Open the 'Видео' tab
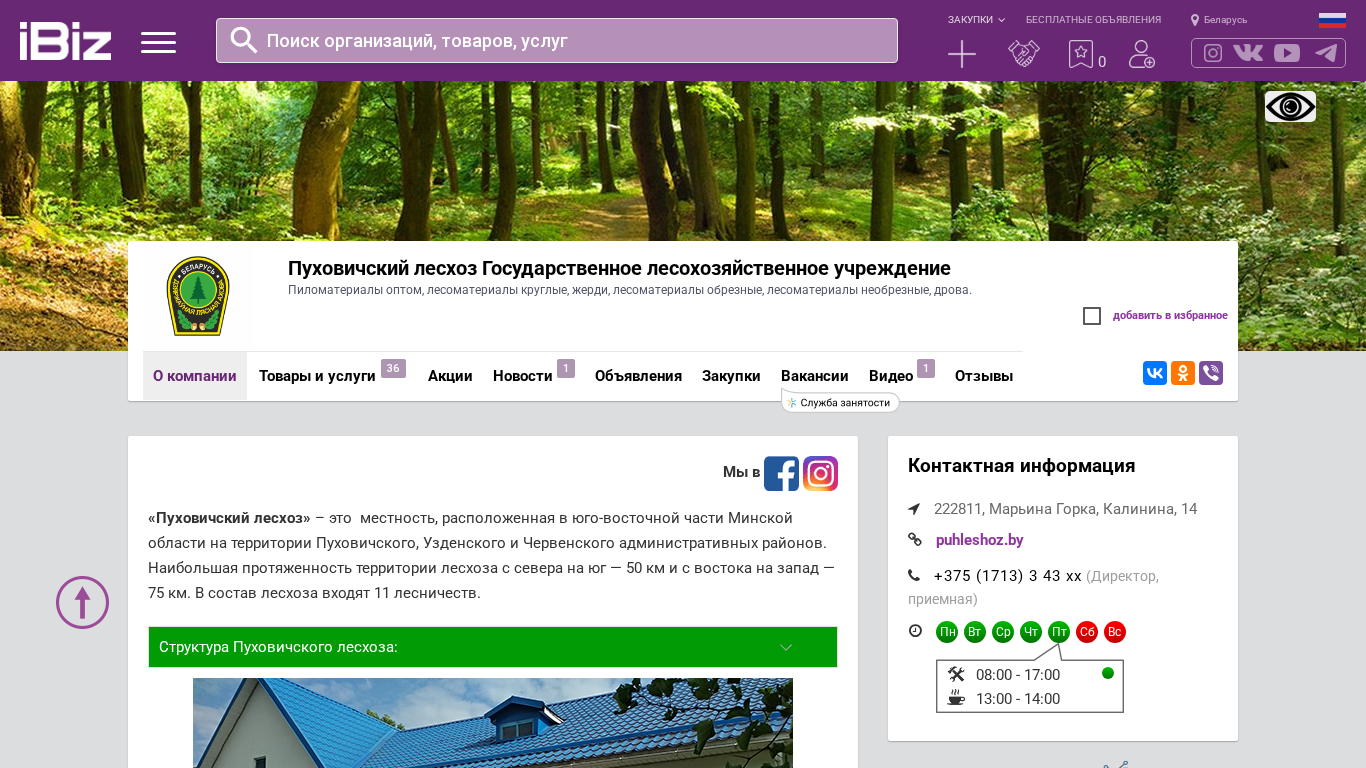This screenshot has height=768, width=1366. [891, 376]
